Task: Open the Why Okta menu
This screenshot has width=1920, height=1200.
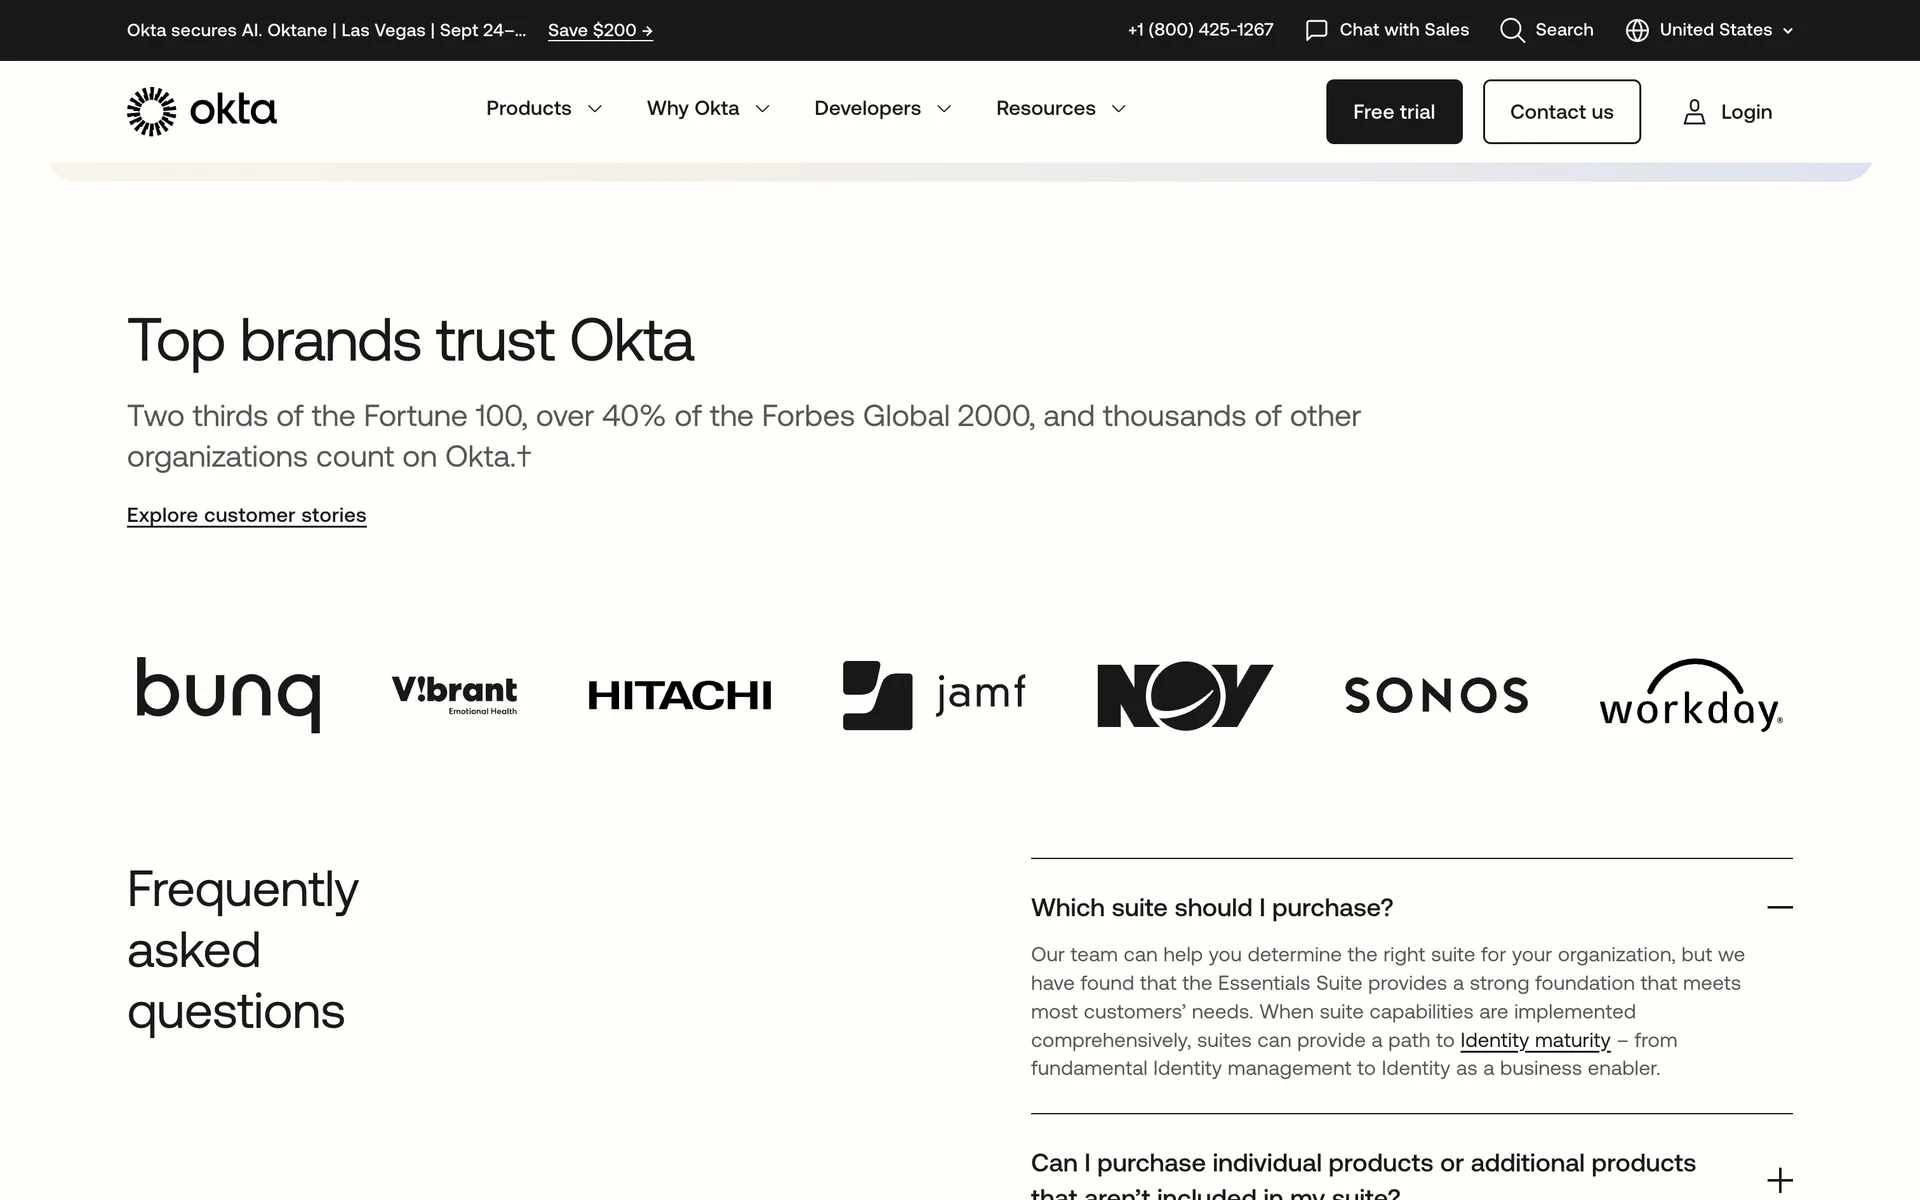Action: tap(708, 108)
